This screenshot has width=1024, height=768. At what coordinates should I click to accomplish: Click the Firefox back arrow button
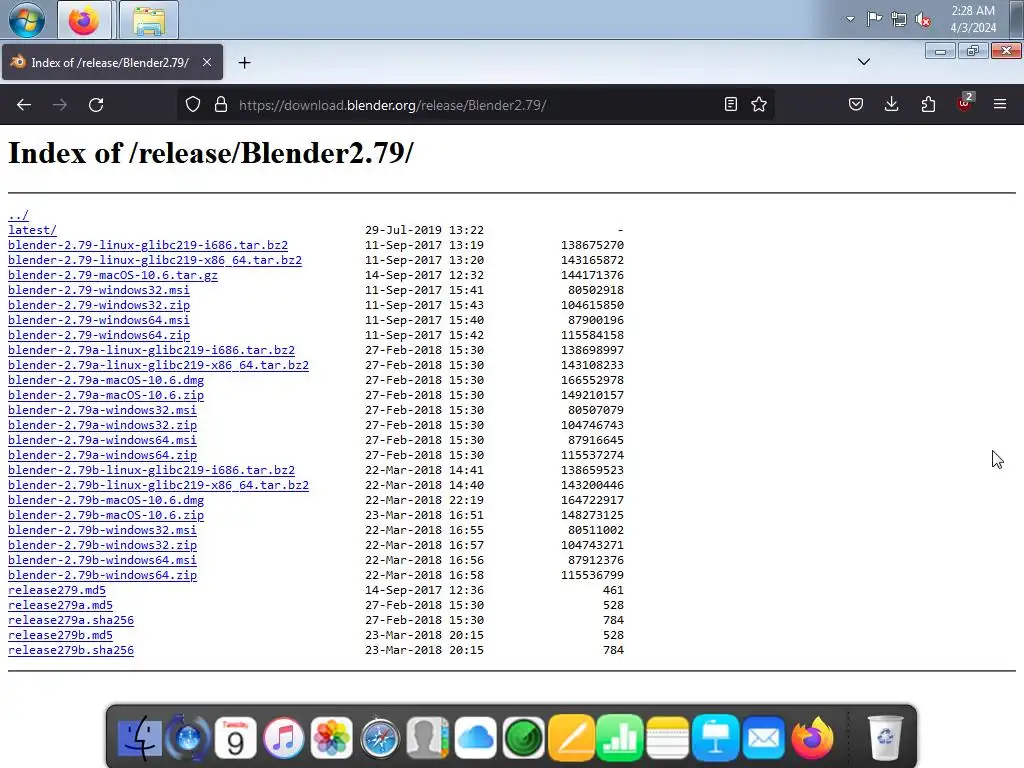tap(24, 104)
